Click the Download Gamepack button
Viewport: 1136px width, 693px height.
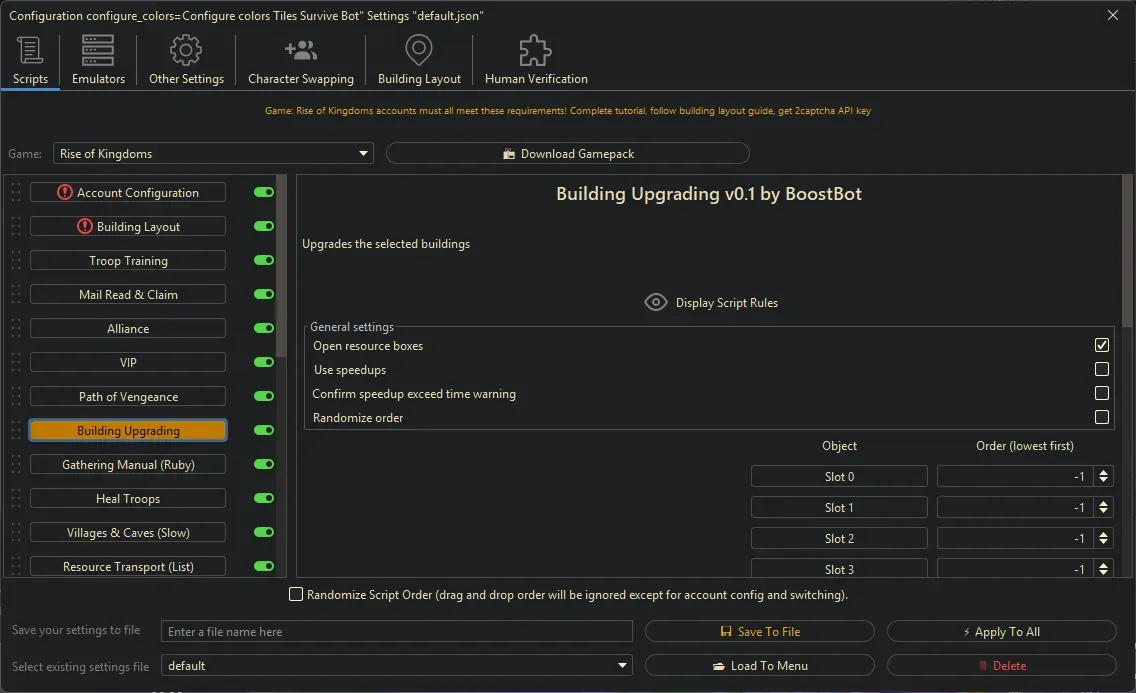coord(568,152)
